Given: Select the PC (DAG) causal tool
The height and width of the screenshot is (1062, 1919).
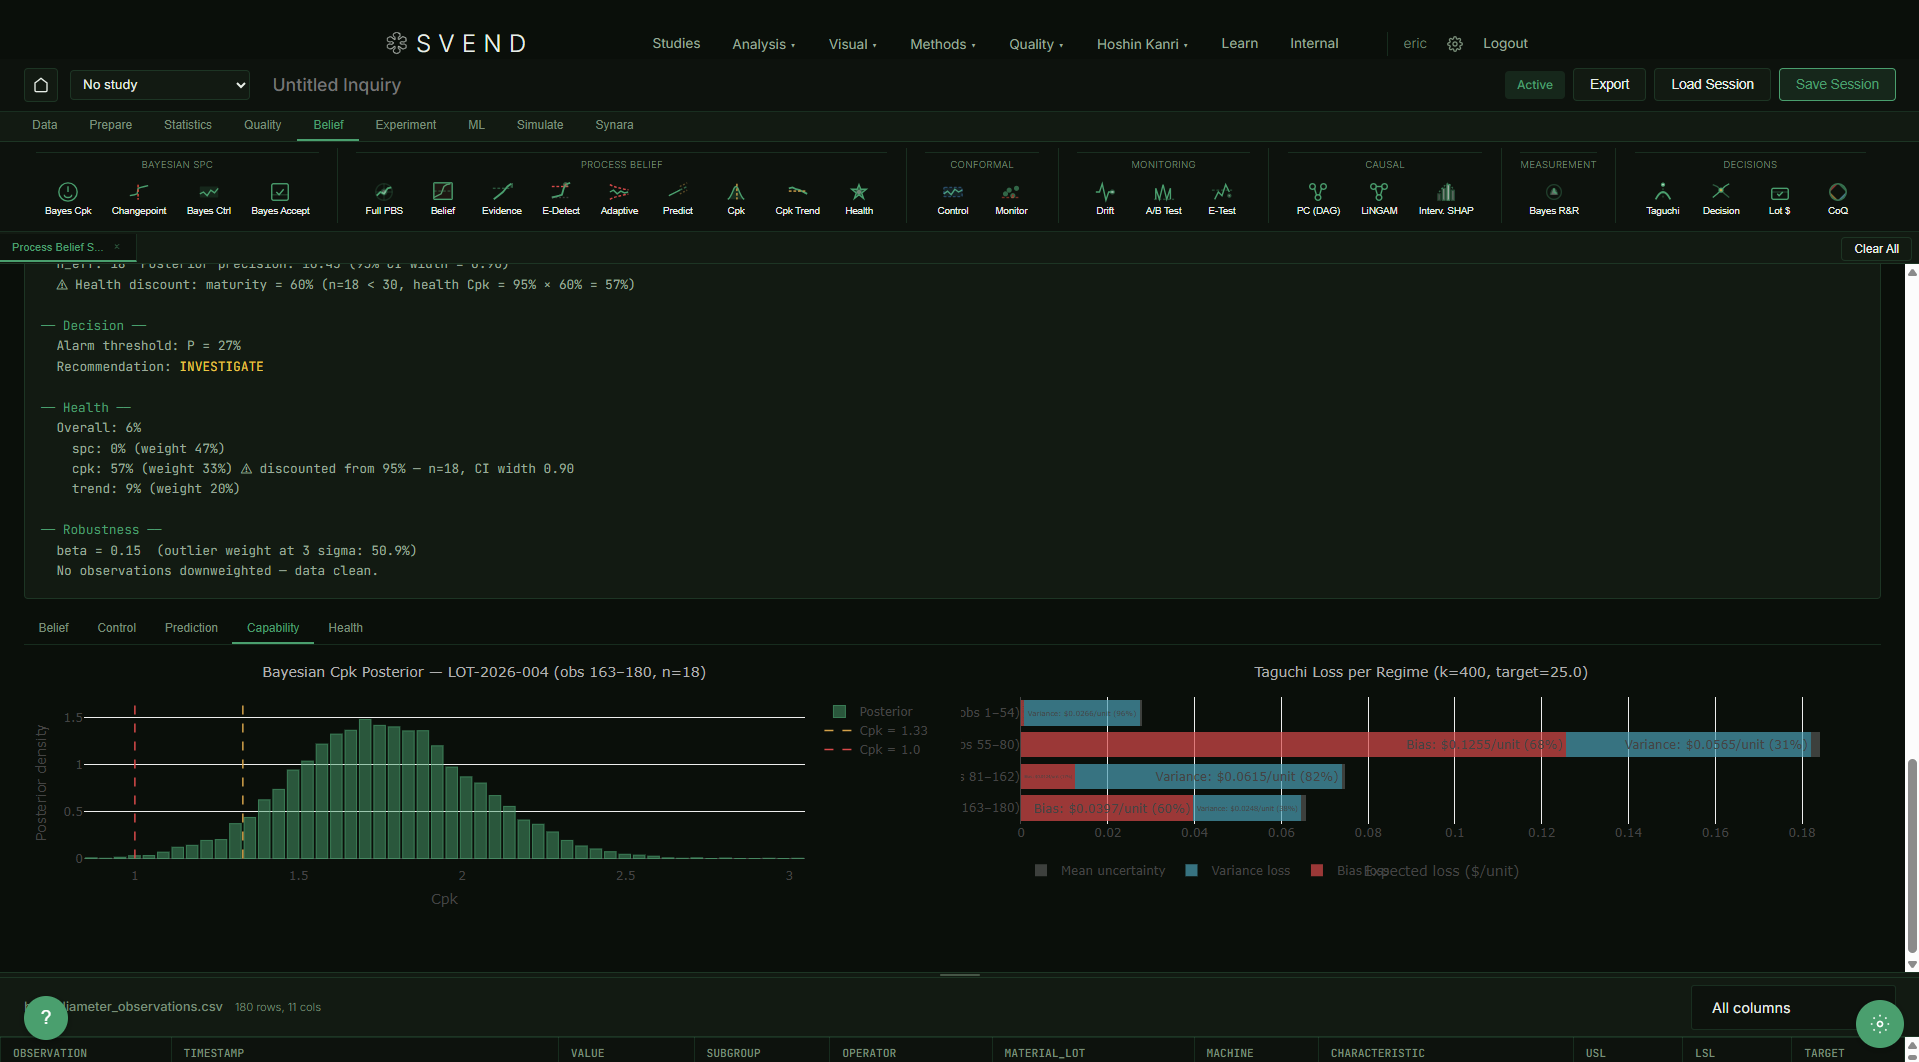Looking at the screenshot, I should coord(1317,197).
